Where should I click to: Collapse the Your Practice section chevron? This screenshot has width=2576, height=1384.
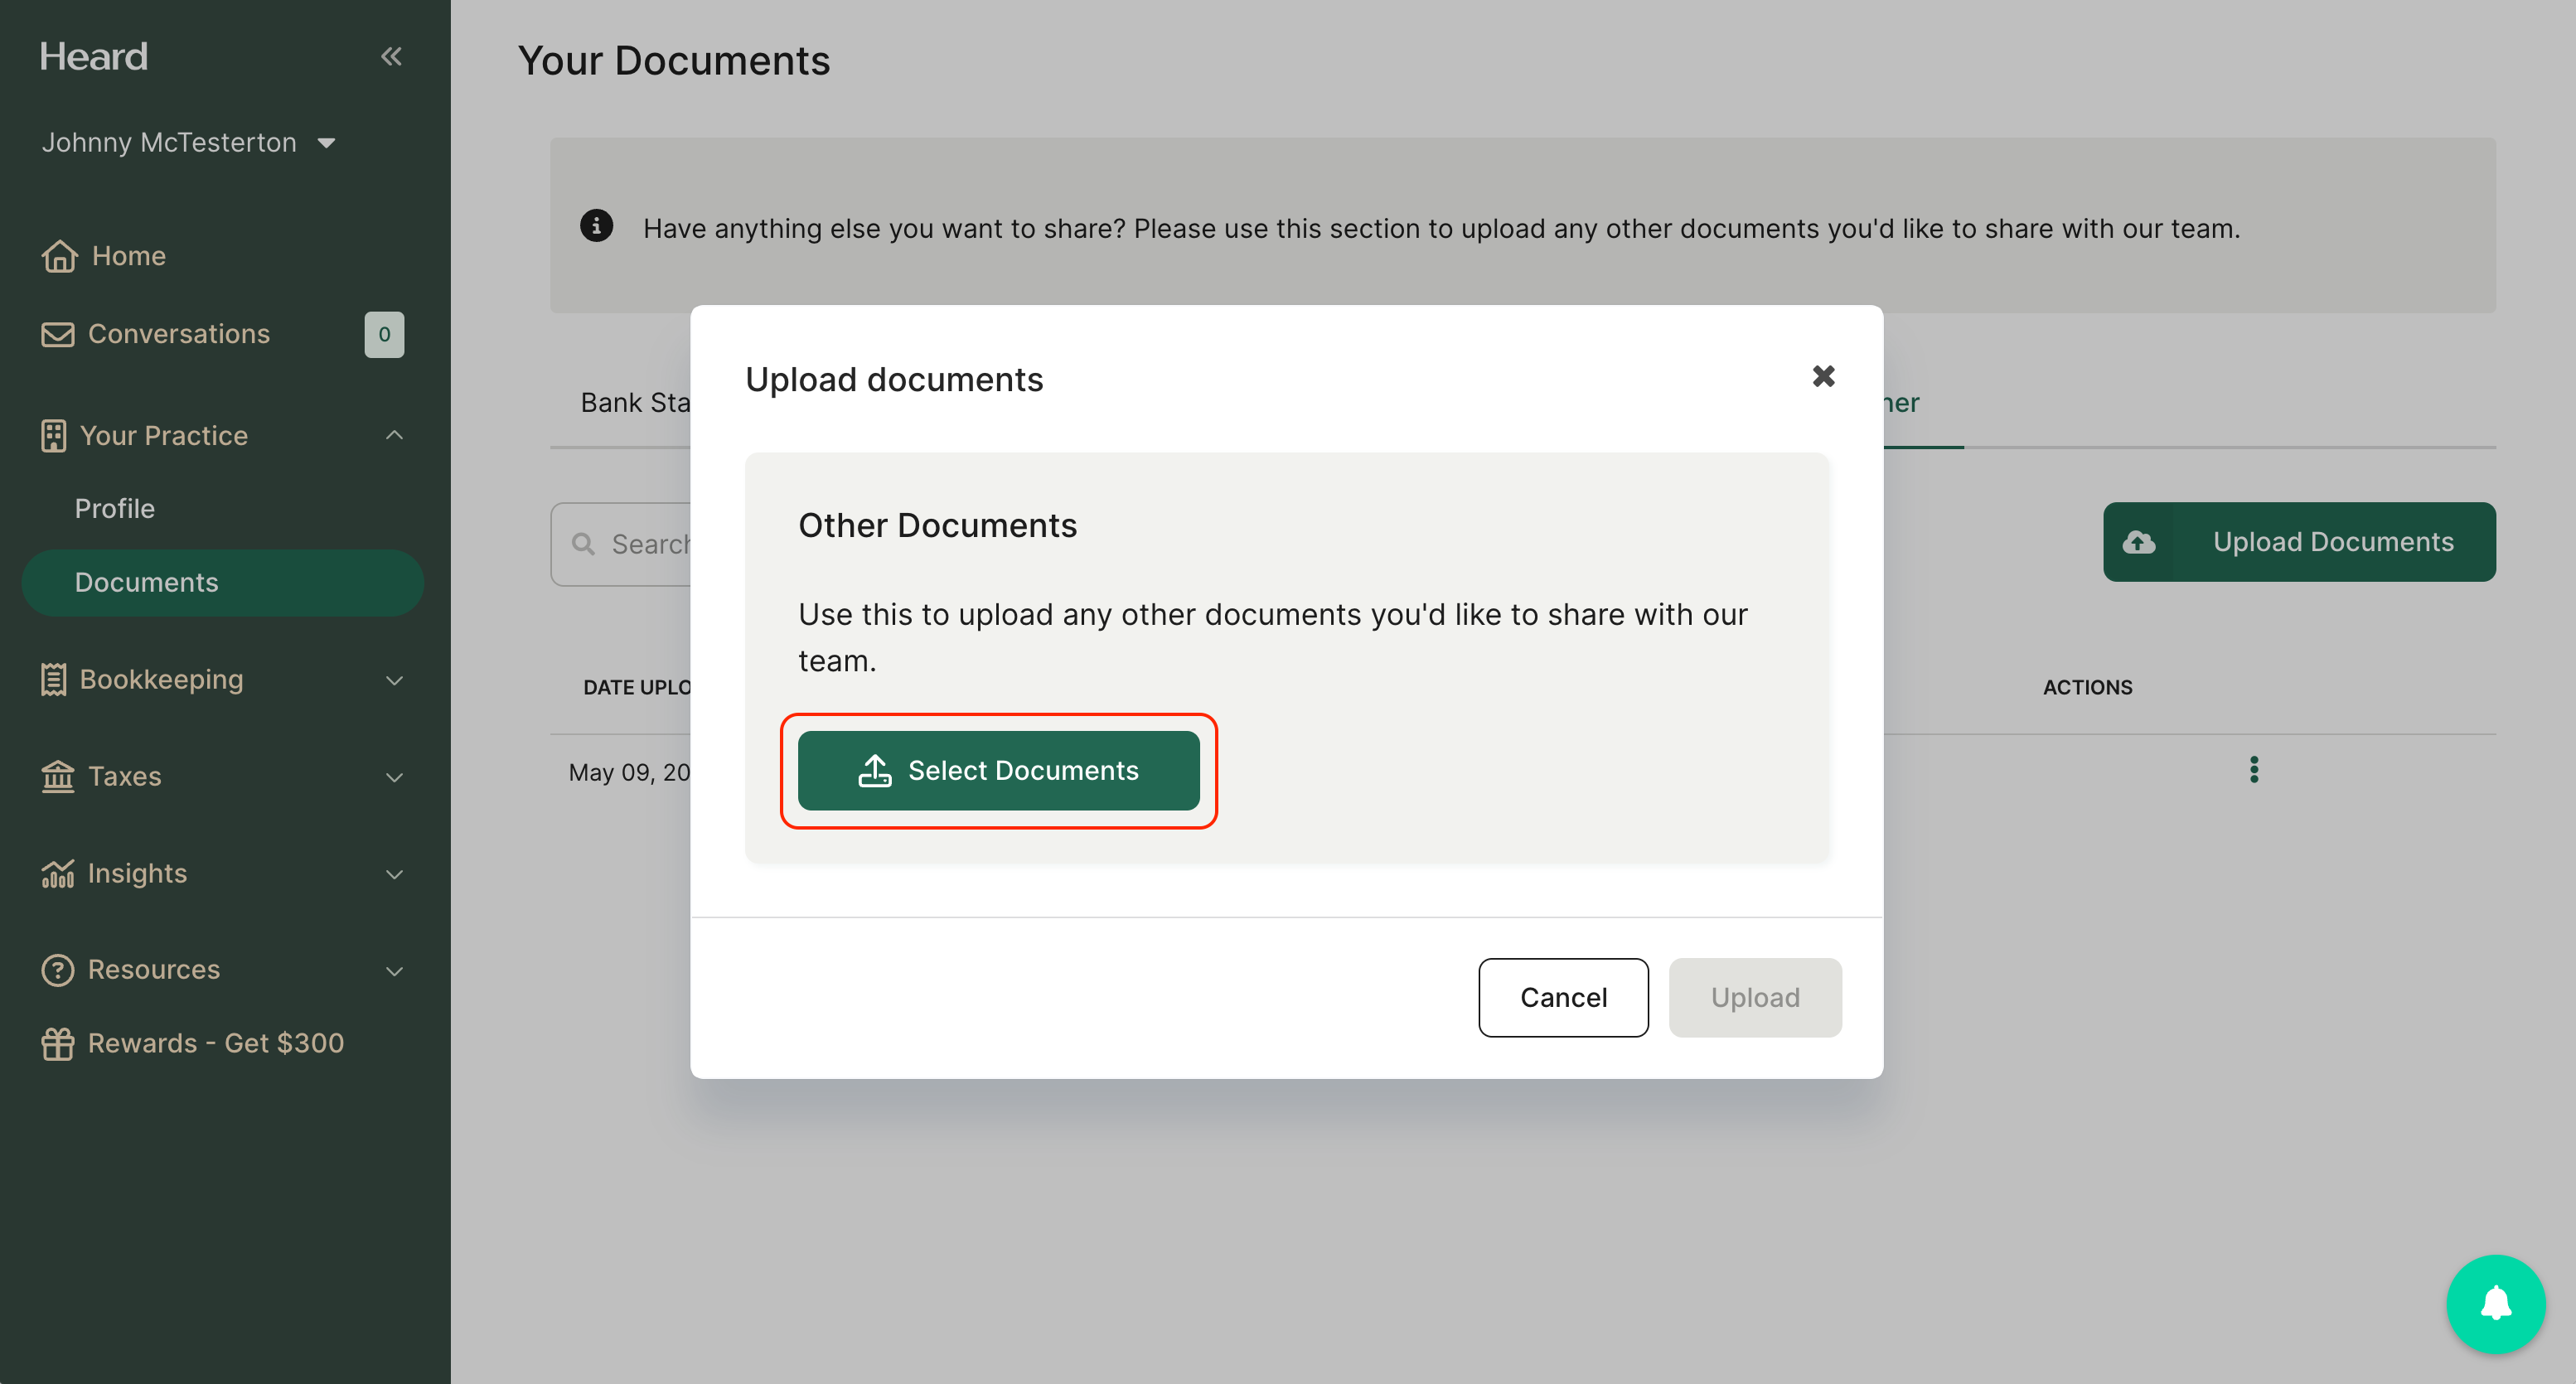(394, 435)
